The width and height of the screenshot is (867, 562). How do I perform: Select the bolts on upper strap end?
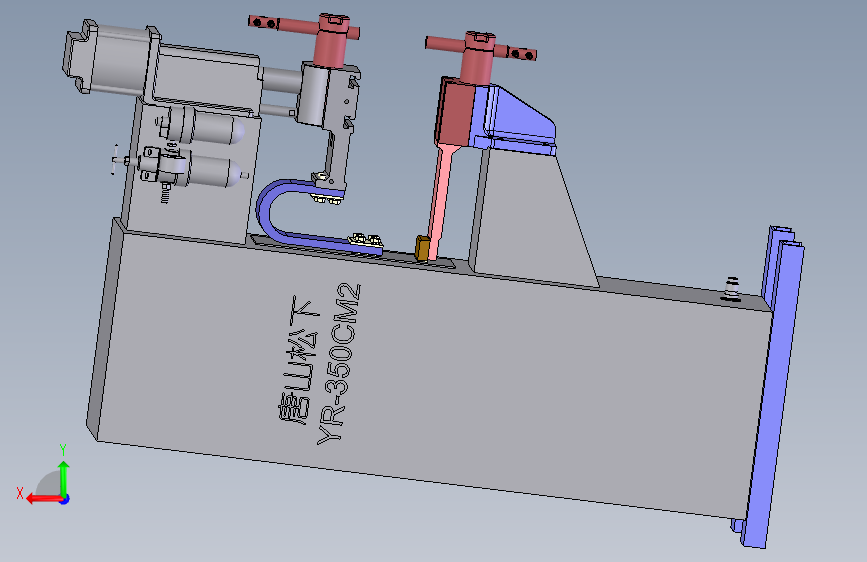coord(325,198)
